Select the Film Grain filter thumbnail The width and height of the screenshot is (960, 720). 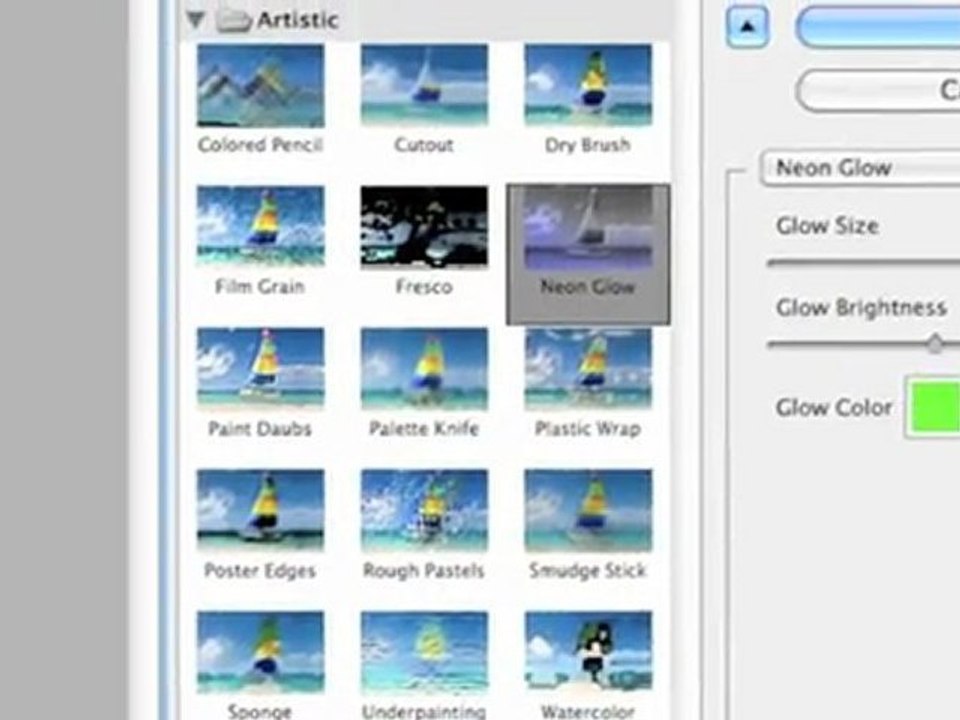(260, 227)
